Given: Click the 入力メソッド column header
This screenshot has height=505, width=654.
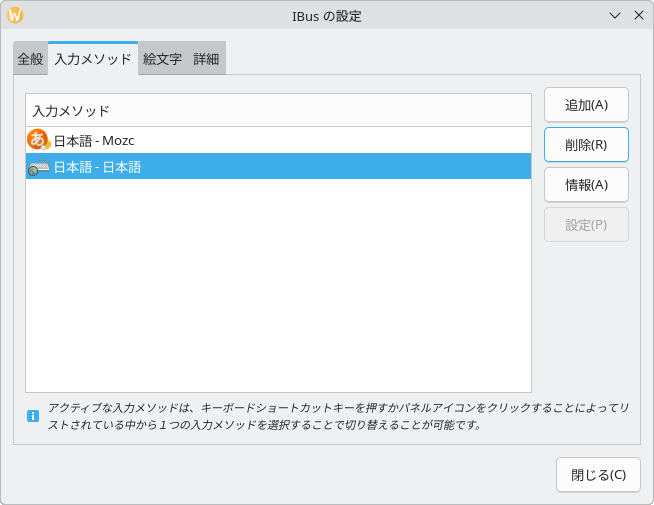Looking at the screenshot, I should tap(278, 111).
